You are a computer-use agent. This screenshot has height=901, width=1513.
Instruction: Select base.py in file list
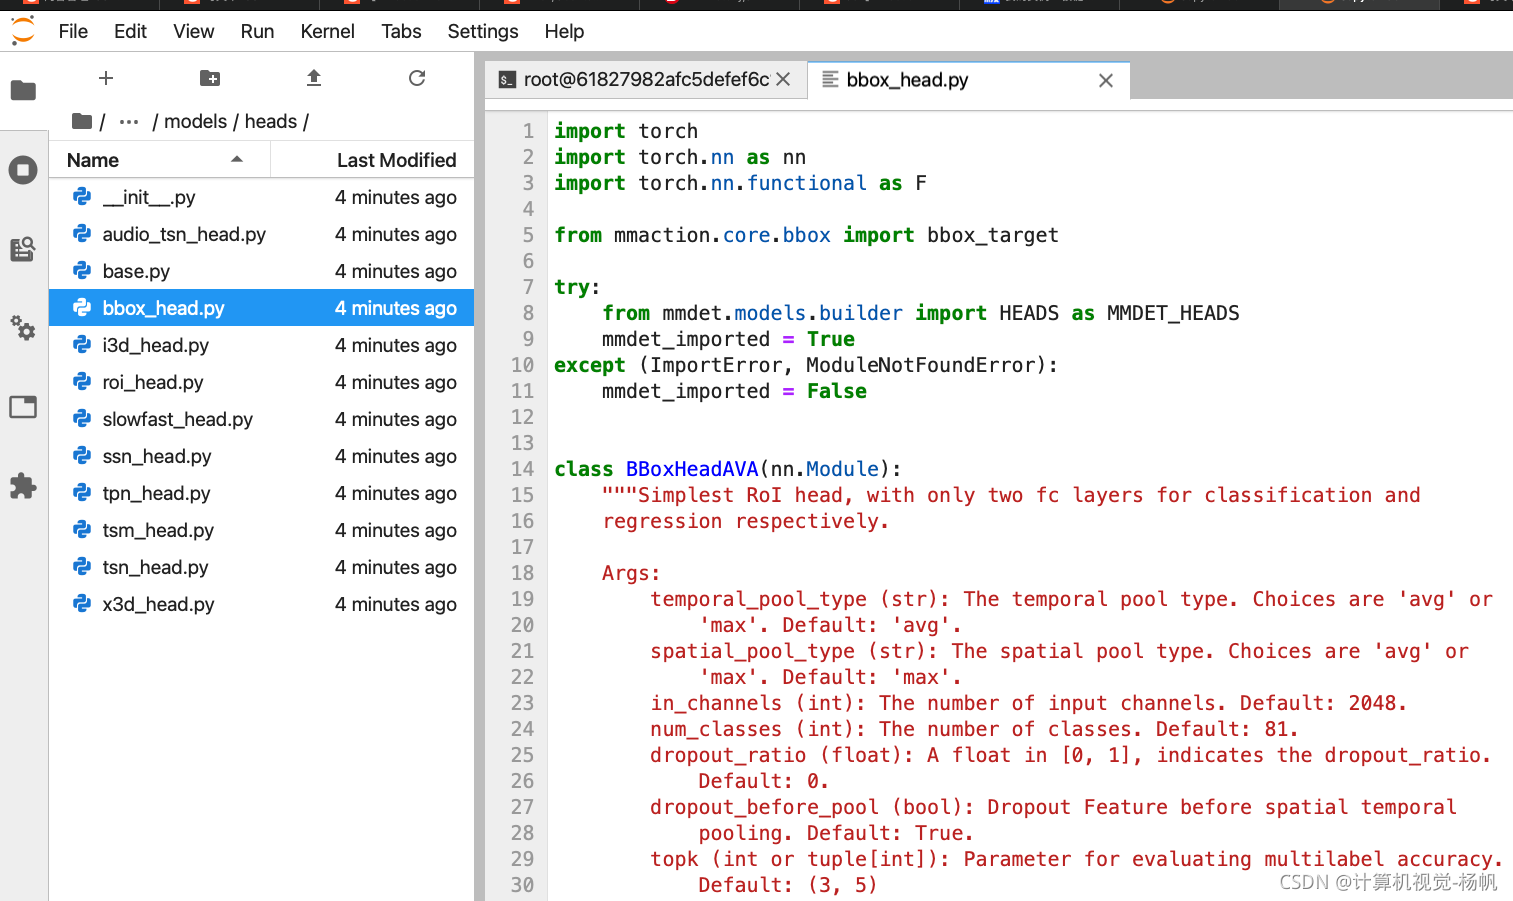pos(262,271)
